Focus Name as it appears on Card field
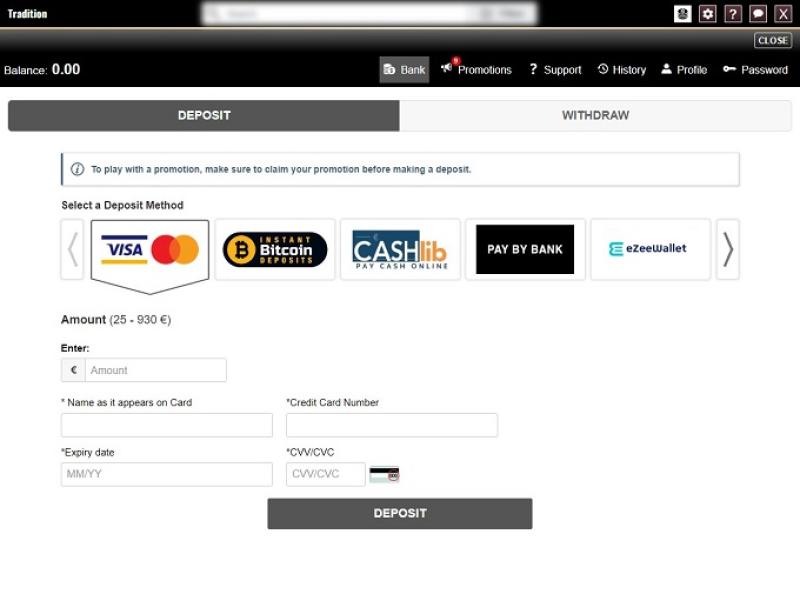The height and width of the screenshot is (601, 800). pyautogui.click(x=167, y=425)
